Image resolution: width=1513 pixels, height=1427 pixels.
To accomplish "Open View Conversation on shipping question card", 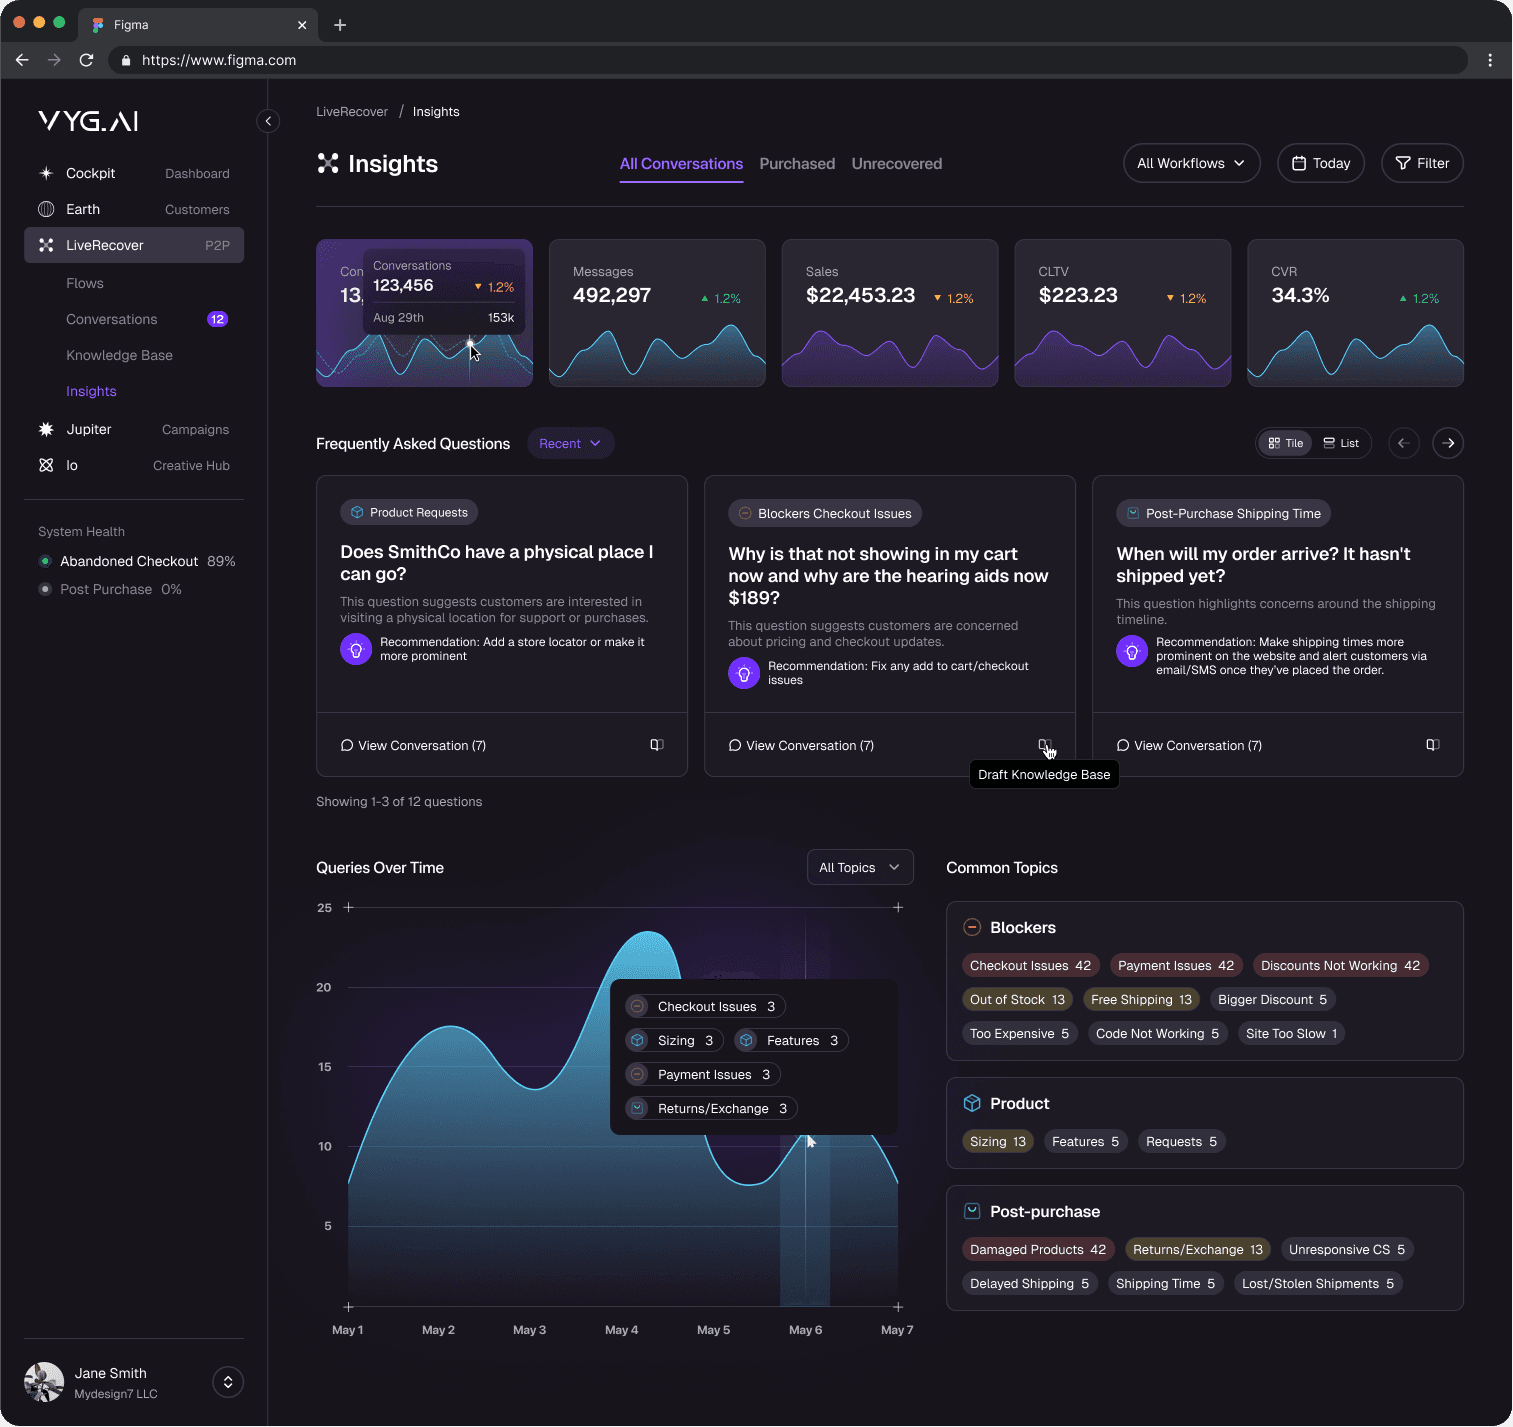I will click(1189, 745).
